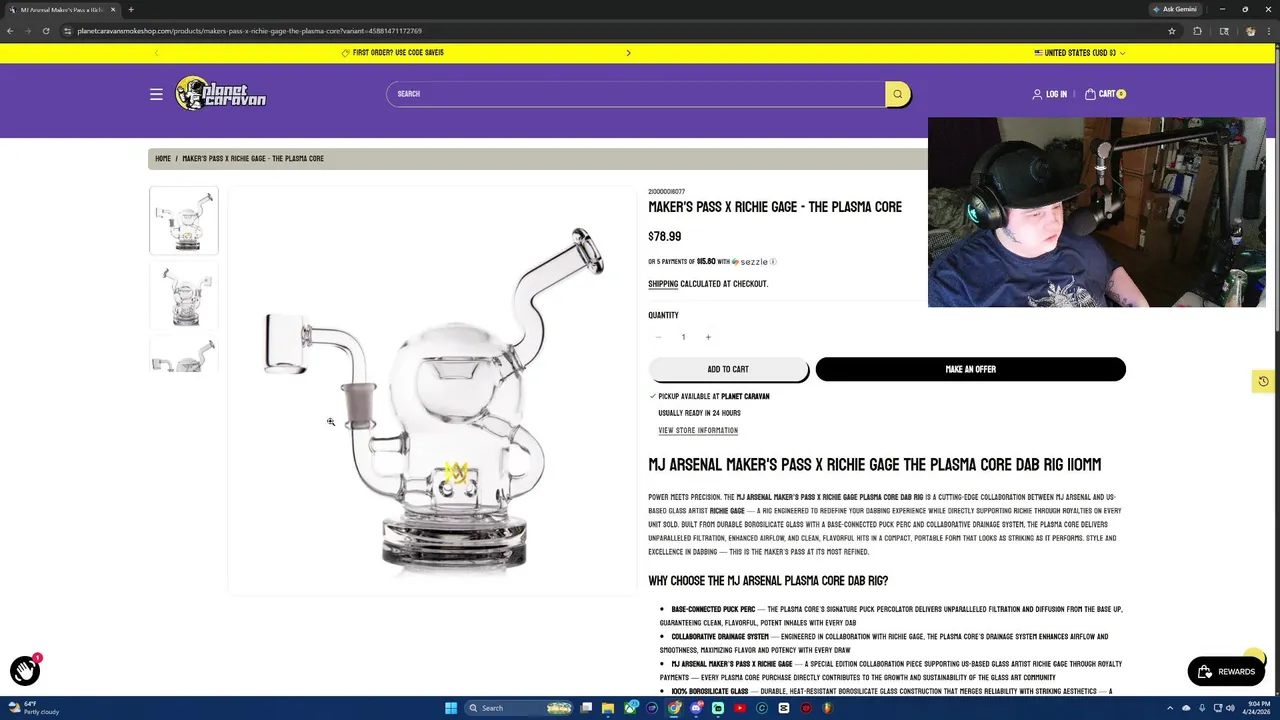Click browser forward arrow
The width and height of the screenshot is (1280, 720).
(28, 31)
